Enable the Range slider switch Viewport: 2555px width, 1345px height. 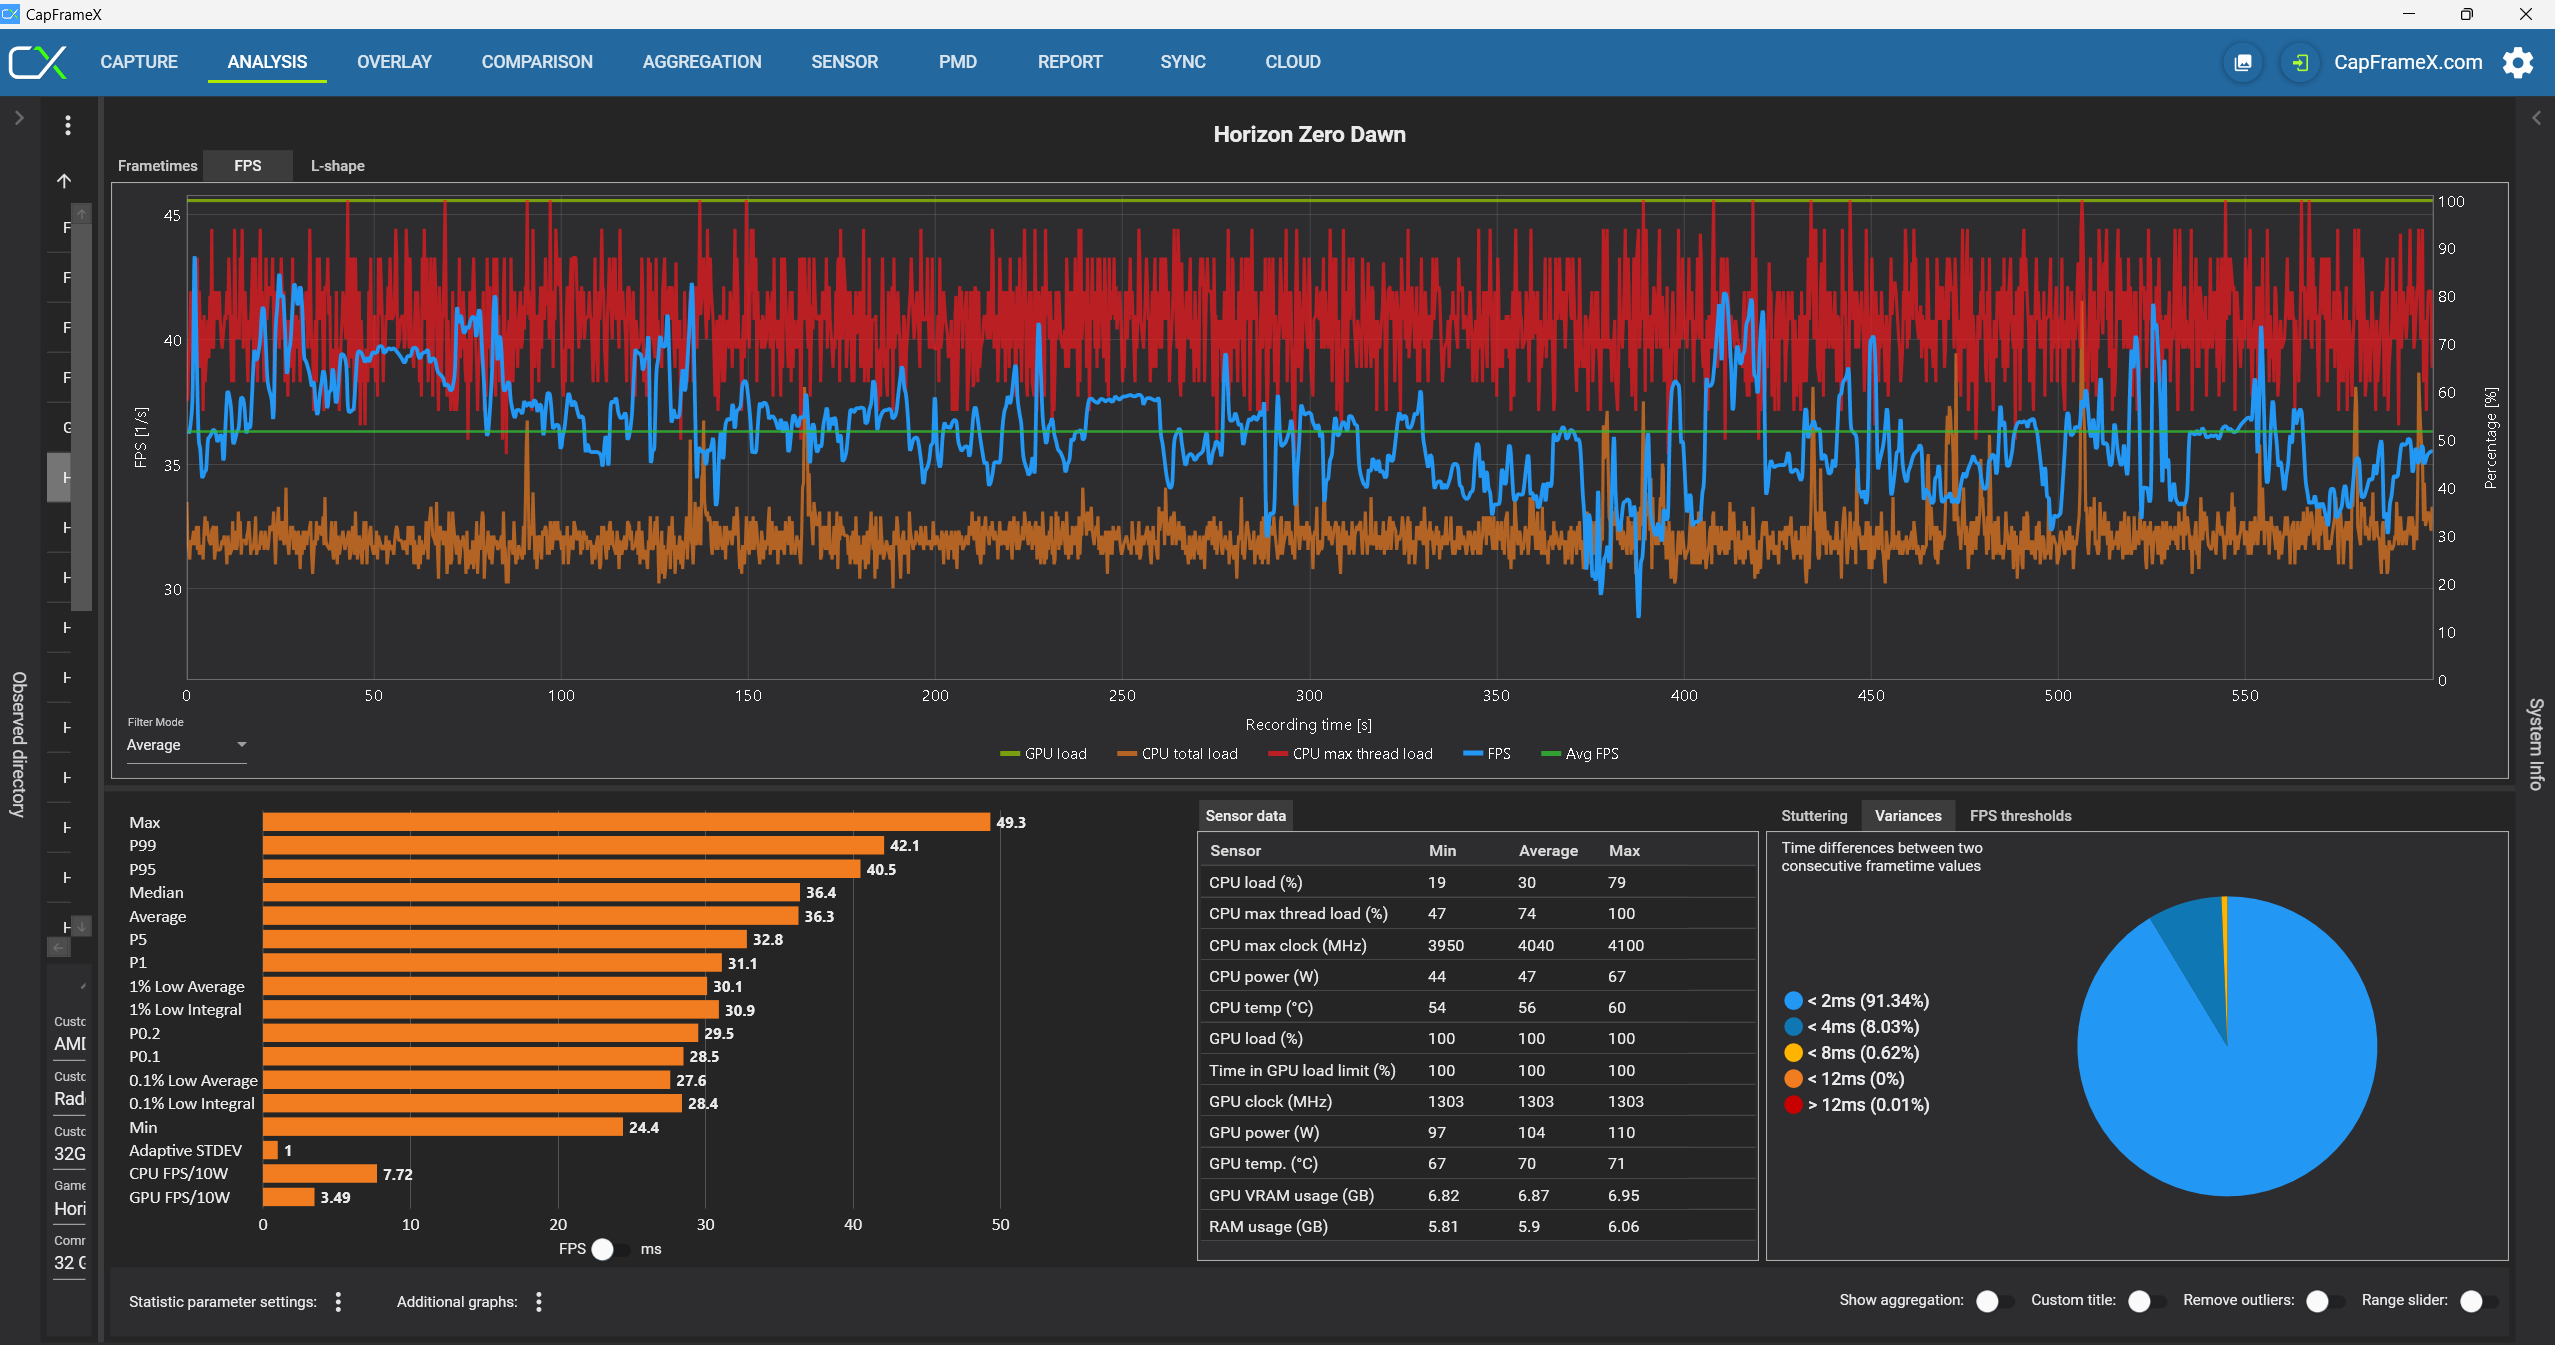click(x=2477, y=1300)
